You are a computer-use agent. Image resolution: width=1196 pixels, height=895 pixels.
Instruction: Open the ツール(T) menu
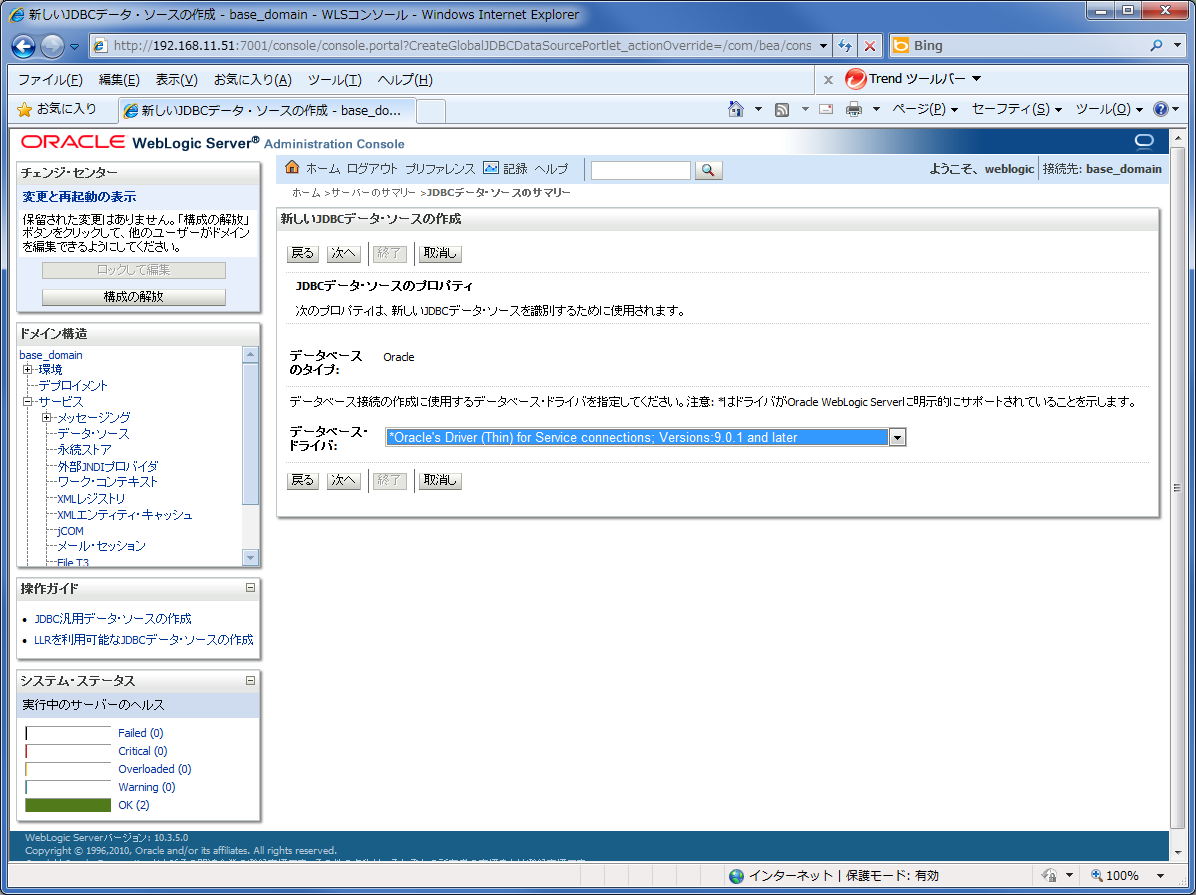point(334,79)
